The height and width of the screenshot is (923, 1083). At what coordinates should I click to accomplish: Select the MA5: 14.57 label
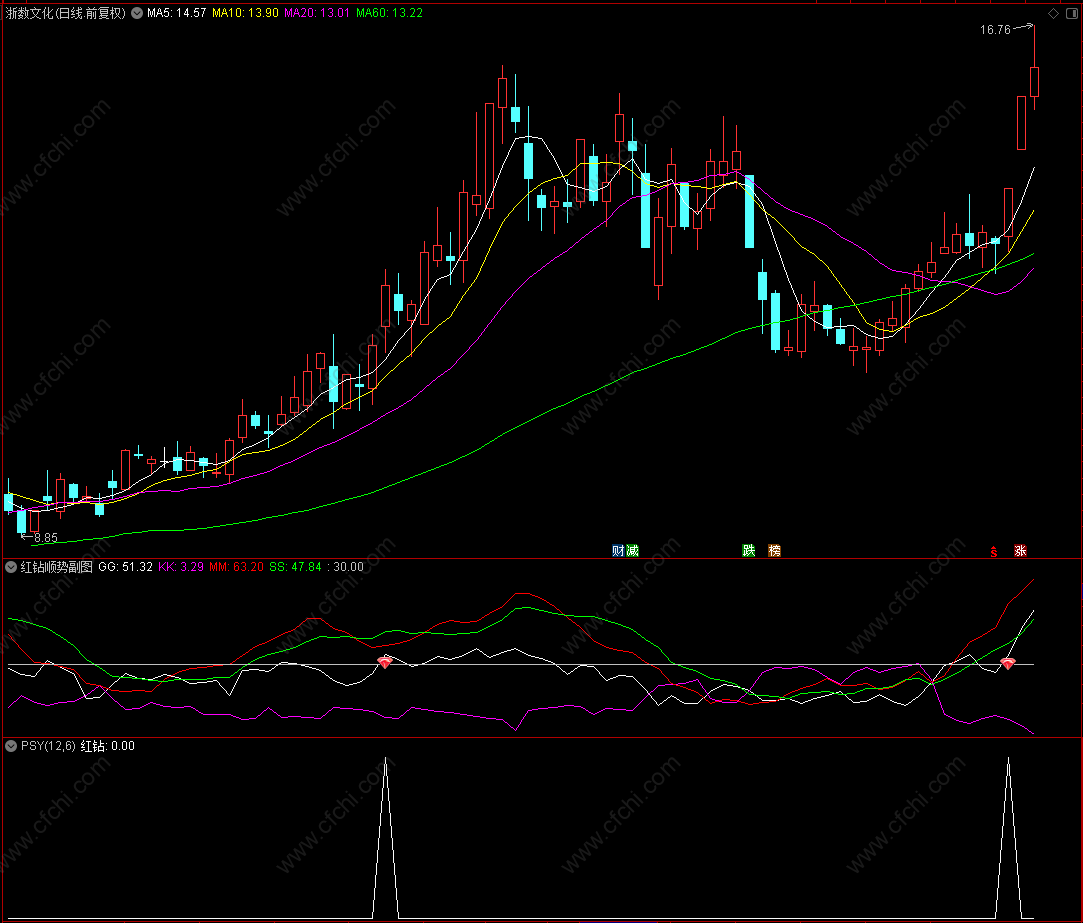(177, 13)
